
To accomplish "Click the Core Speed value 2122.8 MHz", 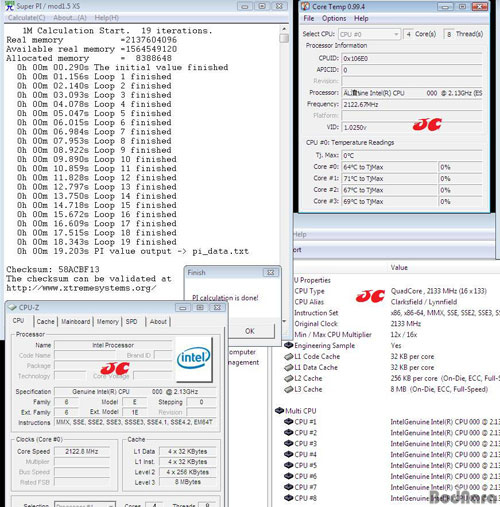I will [82, 452].
